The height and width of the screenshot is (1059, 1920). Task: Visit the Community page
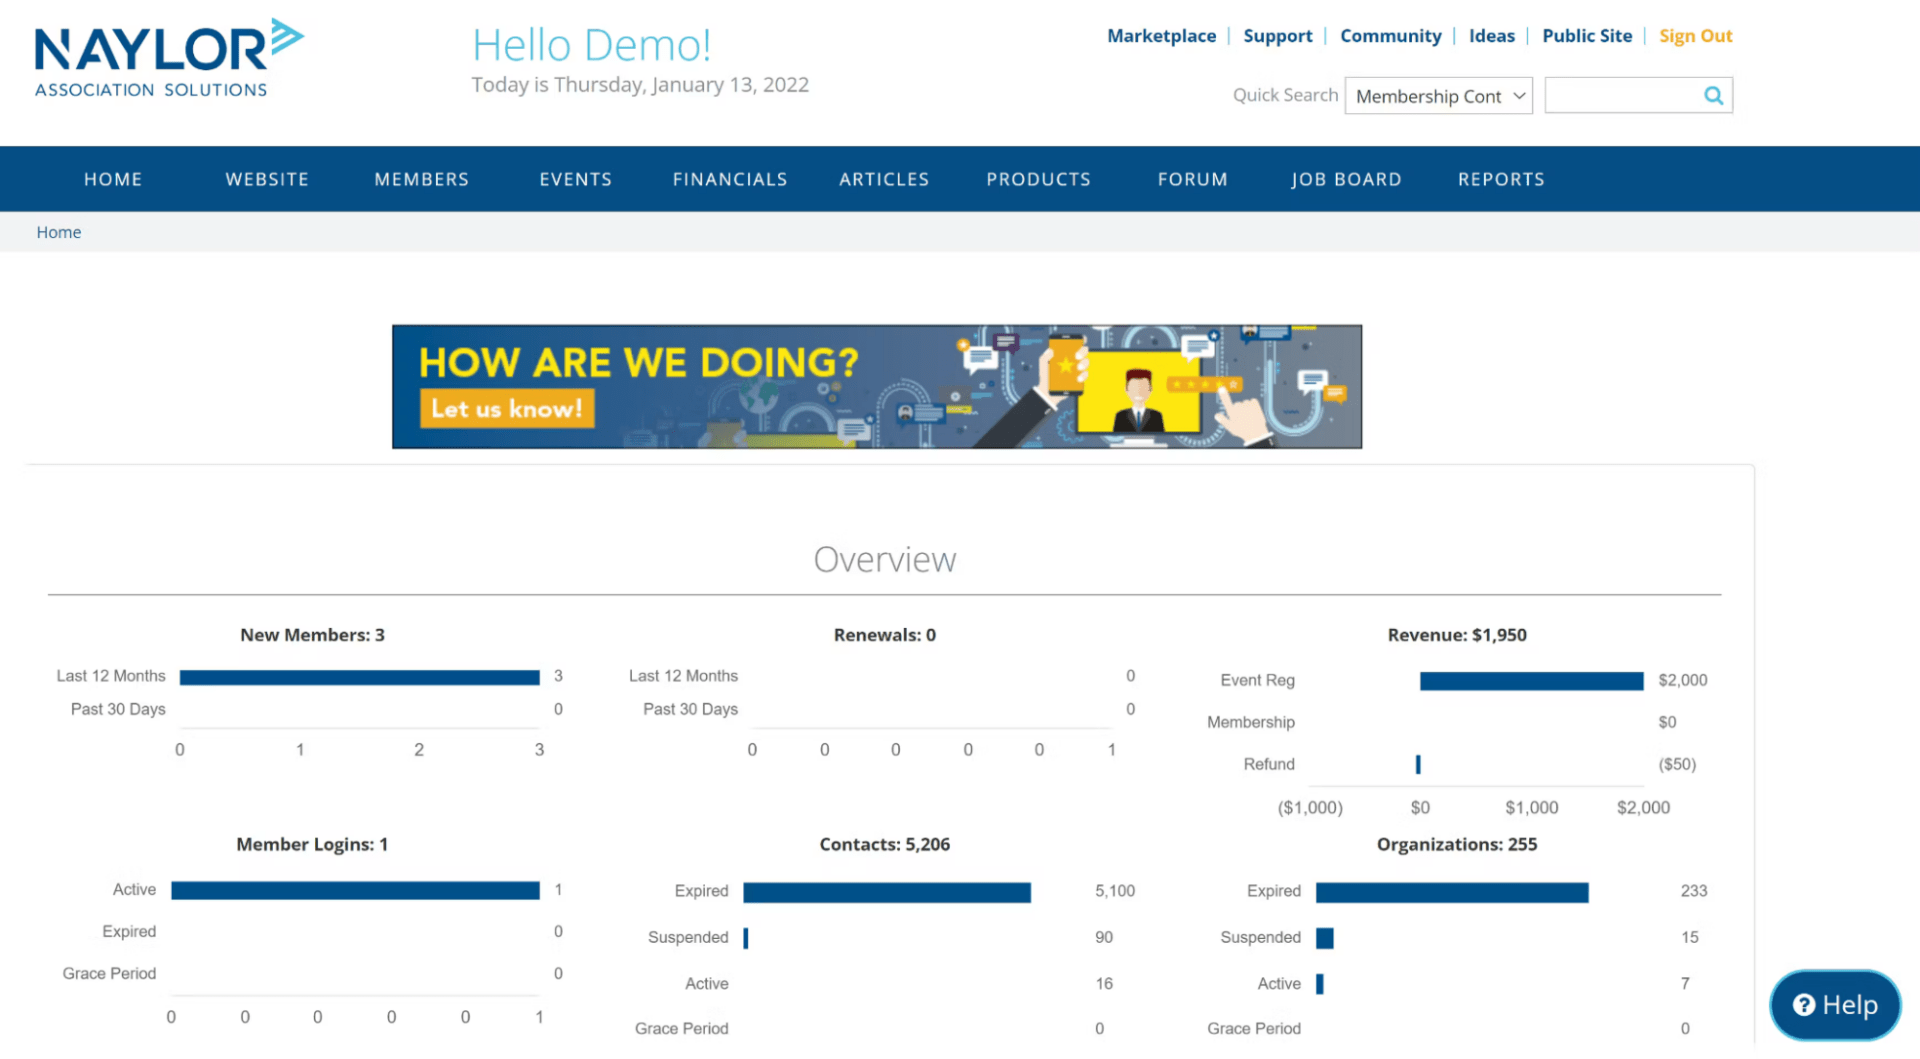point(1391,35)
